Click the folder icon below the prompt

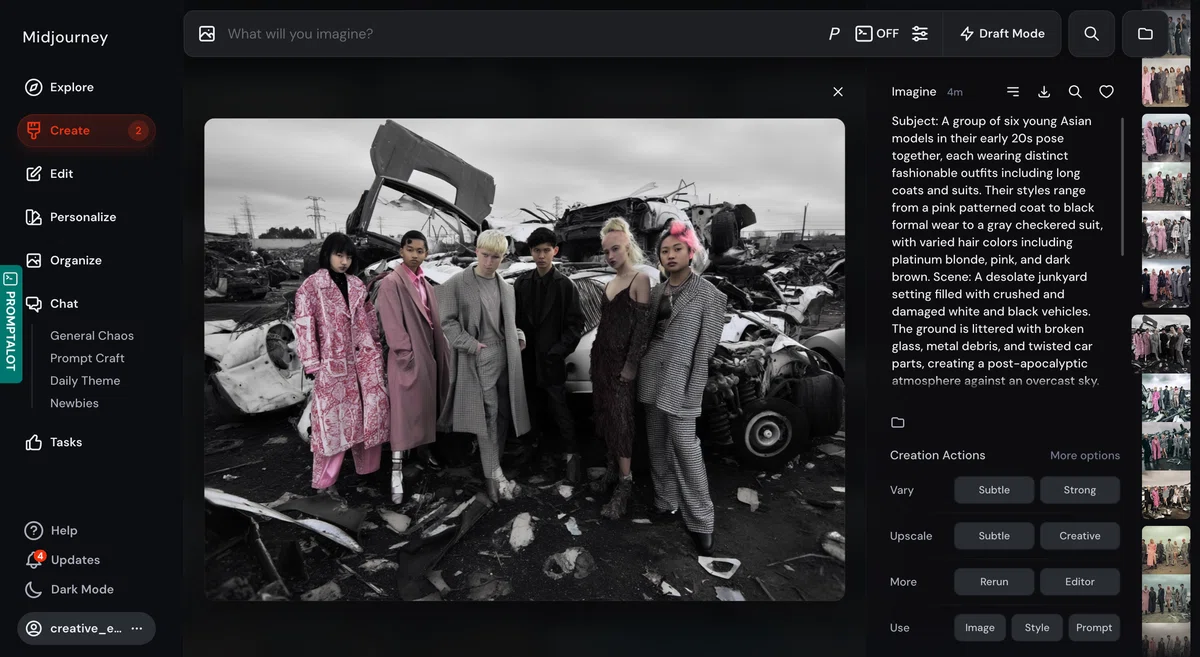tap(898, 422)
